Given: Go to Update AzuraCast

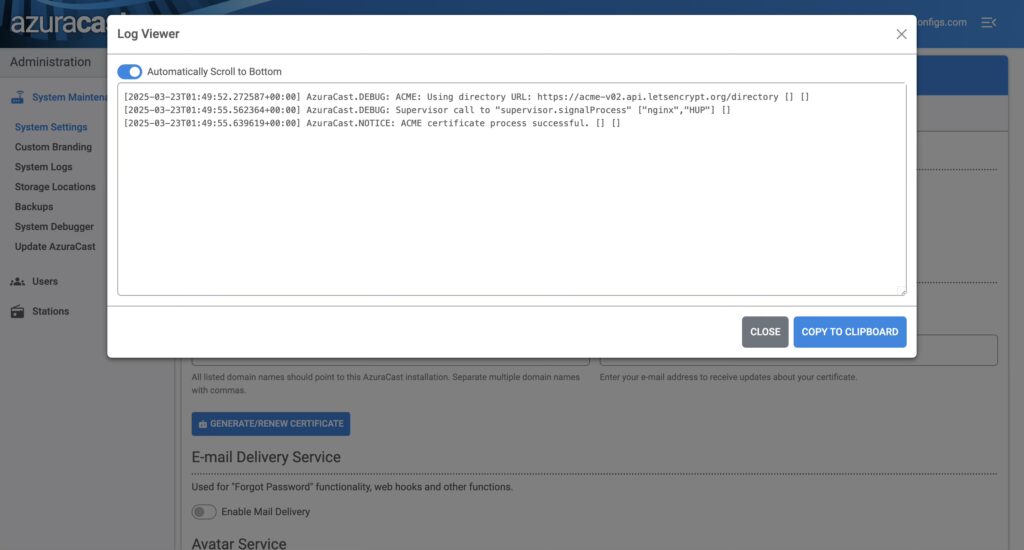Looking at the screenshot, I should tap(55, 246).
